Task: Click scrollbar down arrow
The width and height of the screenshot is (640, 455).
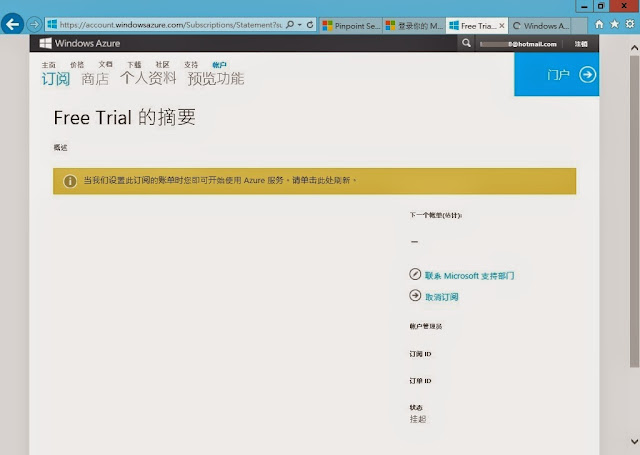Action: [x=634, y=441]
